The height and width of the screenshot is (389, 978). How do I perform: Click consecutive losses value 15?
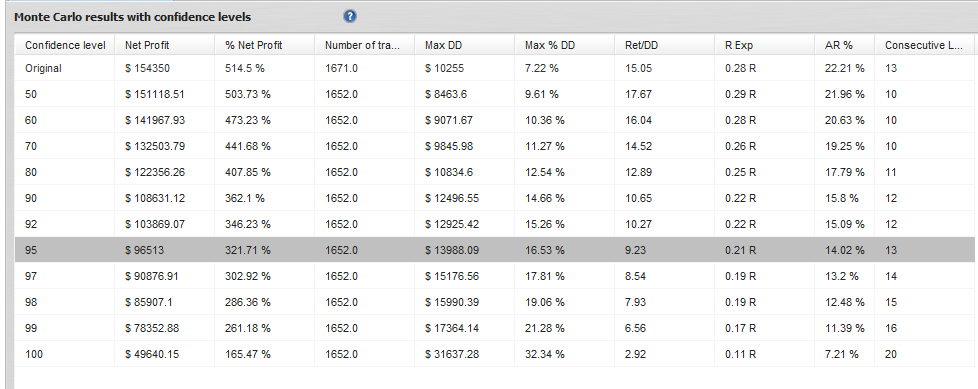891,302
